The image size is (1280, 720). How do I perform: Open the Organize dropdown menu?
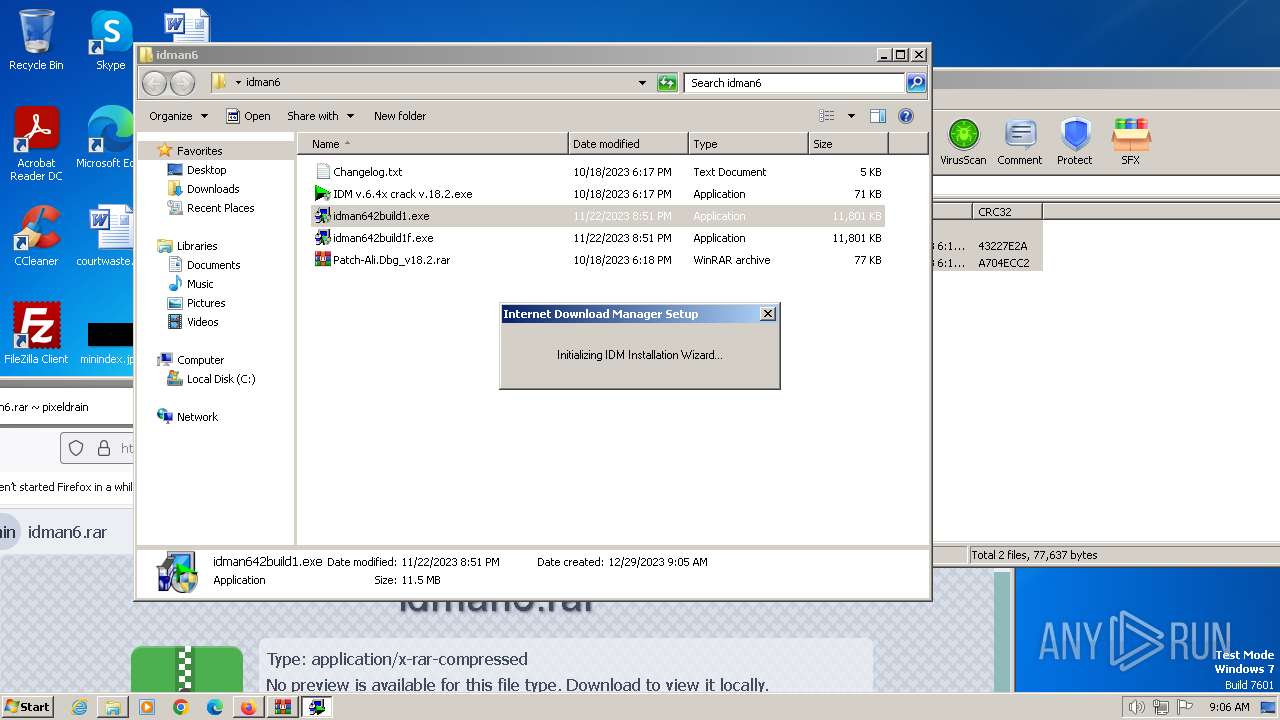click(x=178, y=116)
